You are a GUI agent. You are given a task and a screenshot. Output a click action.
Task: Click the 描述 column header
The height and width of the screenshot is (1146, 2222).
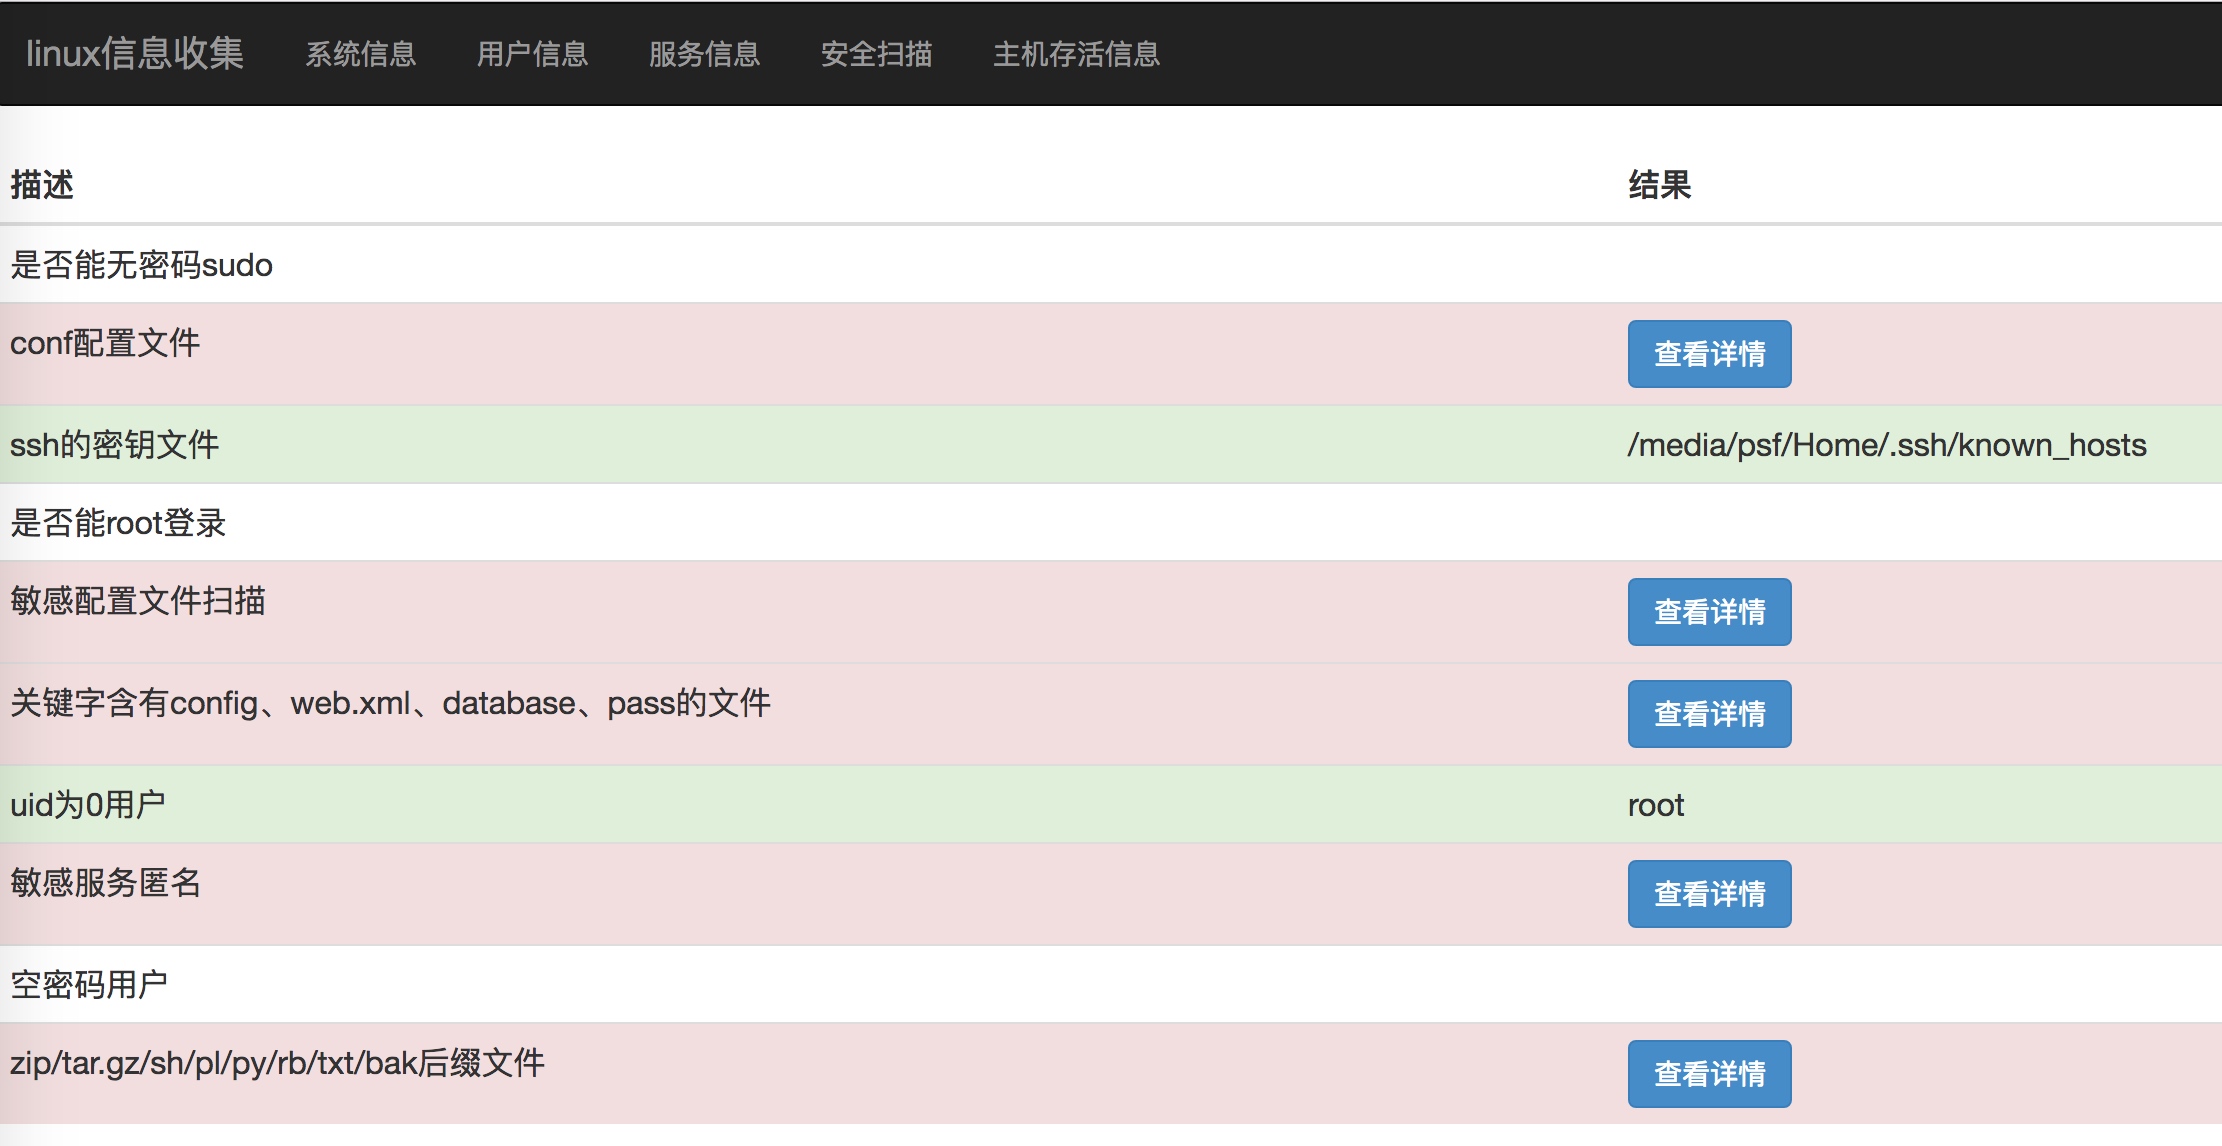coord(42,185)
